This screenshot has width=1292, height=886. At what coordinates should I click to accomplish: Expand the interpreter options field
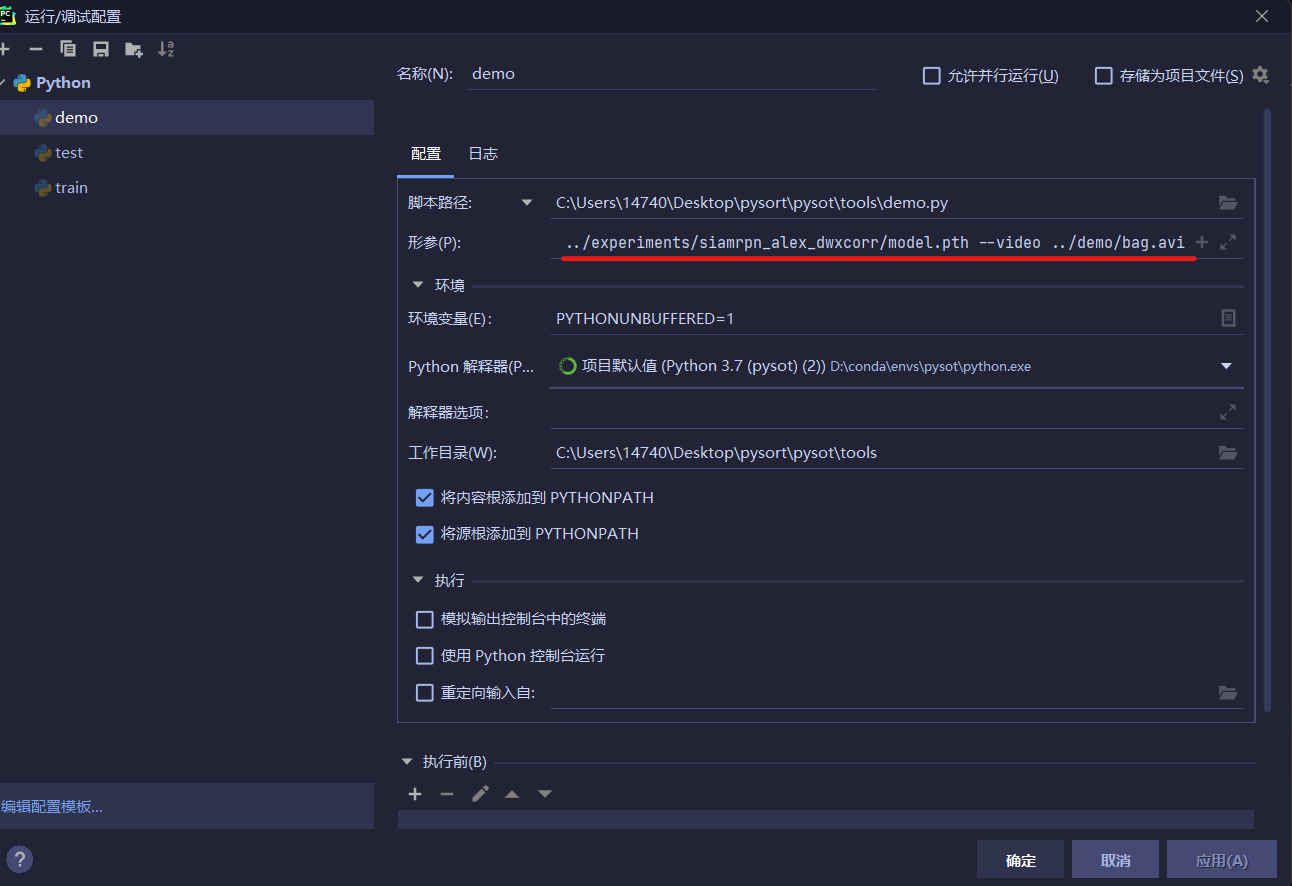tap(1228, 412)
